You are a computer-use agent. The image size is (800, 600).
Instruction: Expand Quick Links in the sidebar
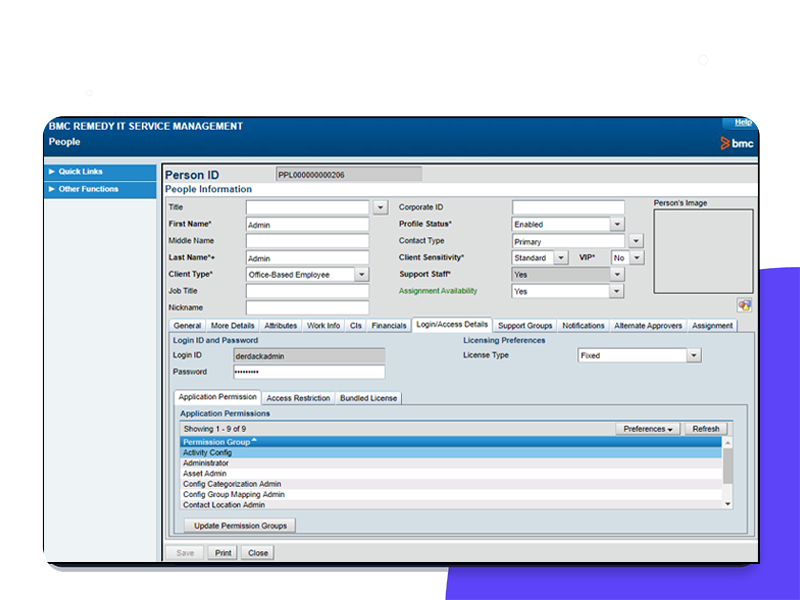pyautogui.click(x=101, y=171)
